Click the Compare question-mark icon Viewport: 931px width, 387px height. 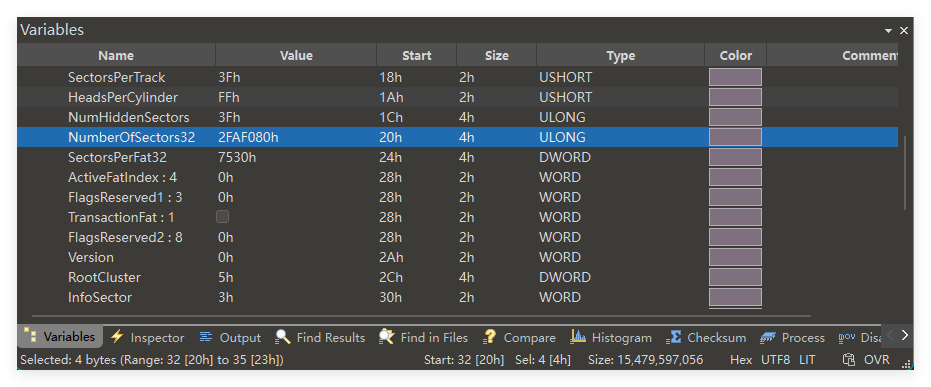point(489,337)
